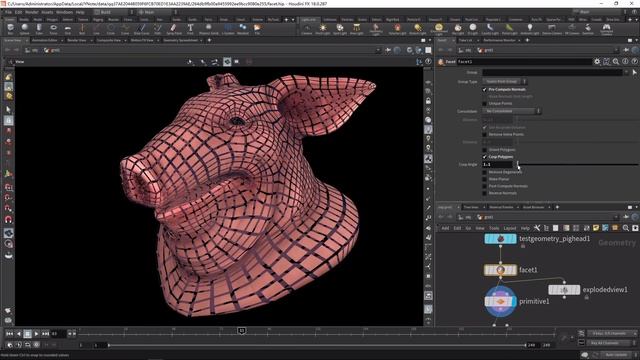Uncheck the Cusp Polygons checkbox
Screen dimensions: 640x360
(484, 157)
